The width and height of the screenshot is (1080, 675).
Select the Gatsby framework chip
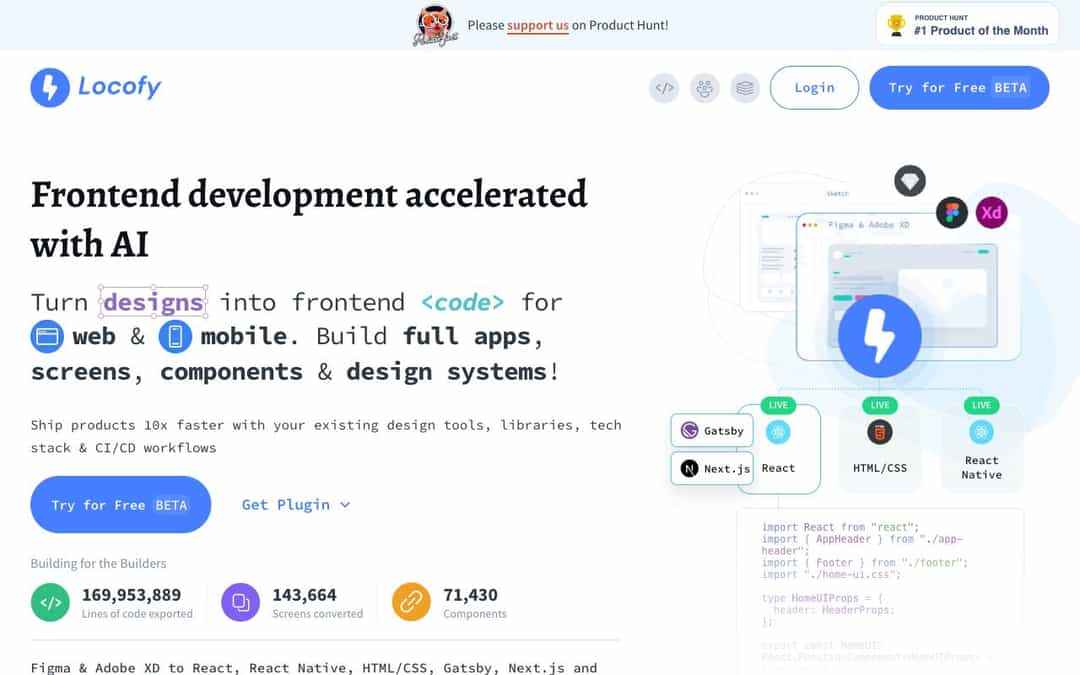click(712, 431)
